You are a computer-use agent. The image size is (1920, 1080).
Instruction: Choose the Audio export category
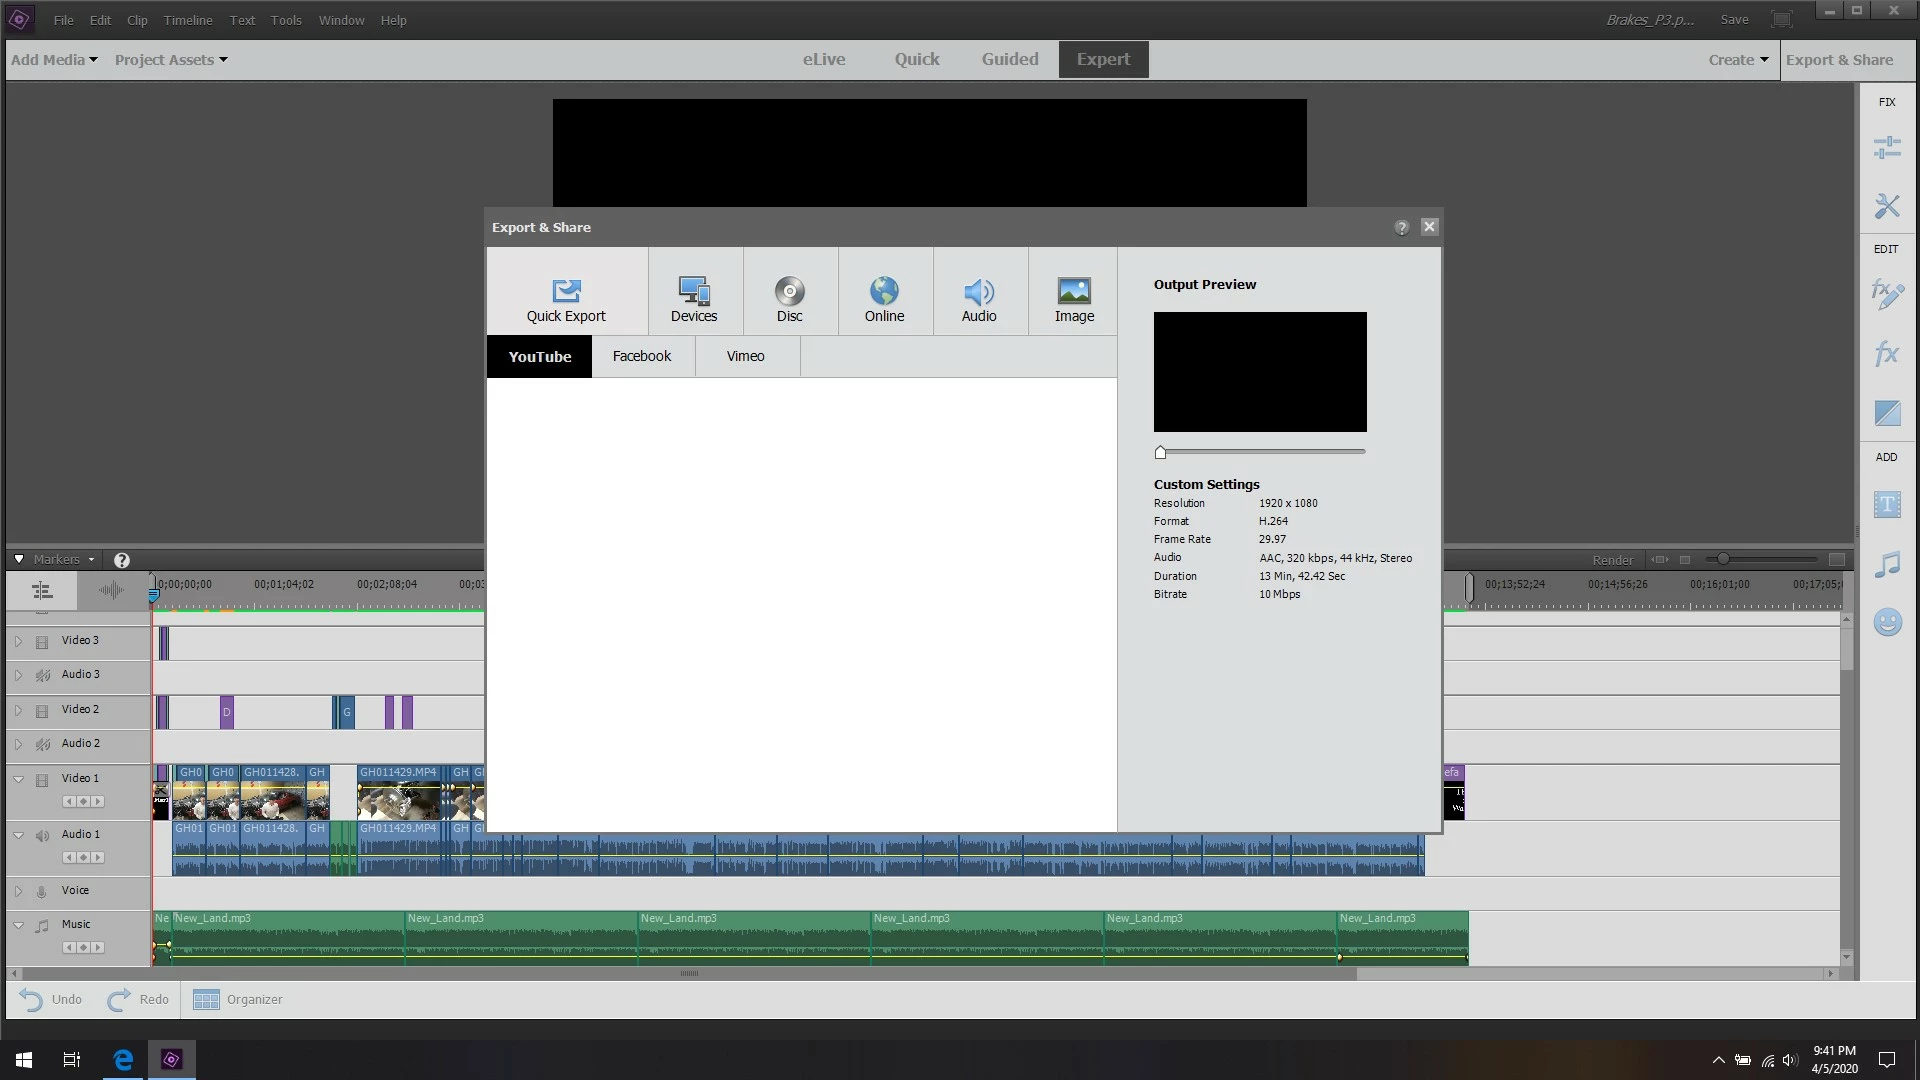click(x=978, y=298)
